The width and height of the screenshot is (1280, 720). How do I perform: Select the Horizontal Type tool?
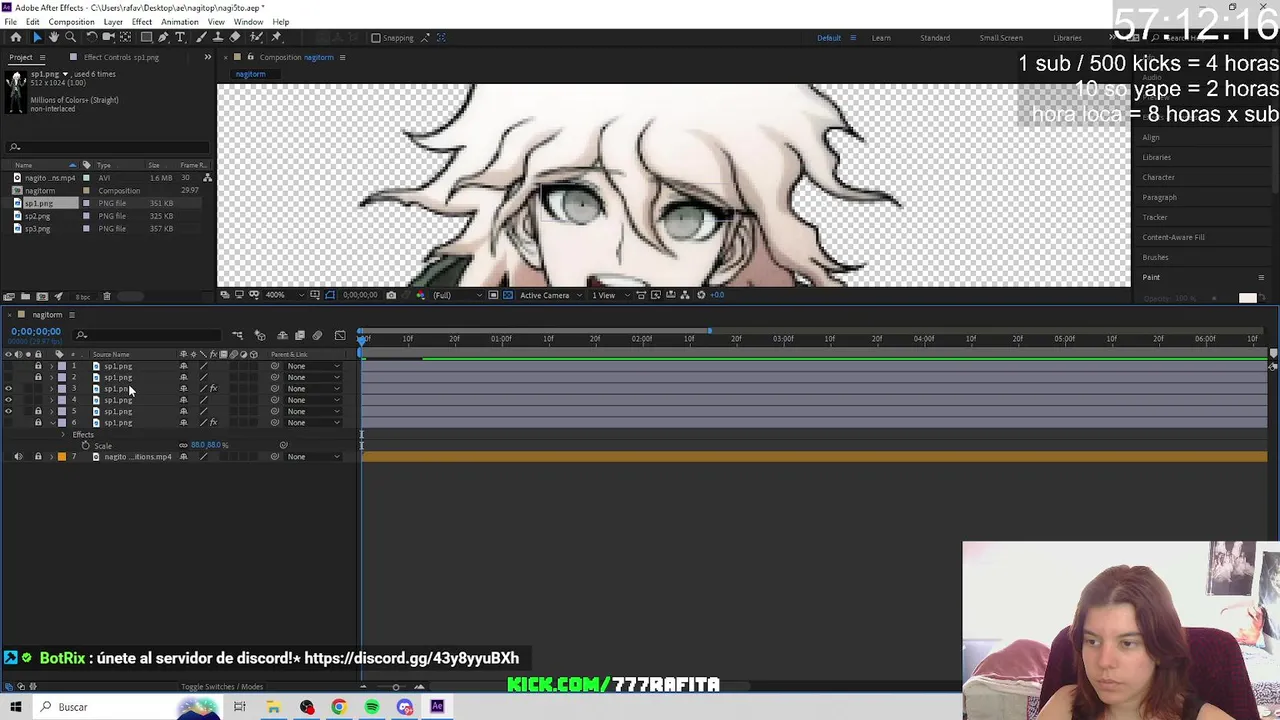180,37
